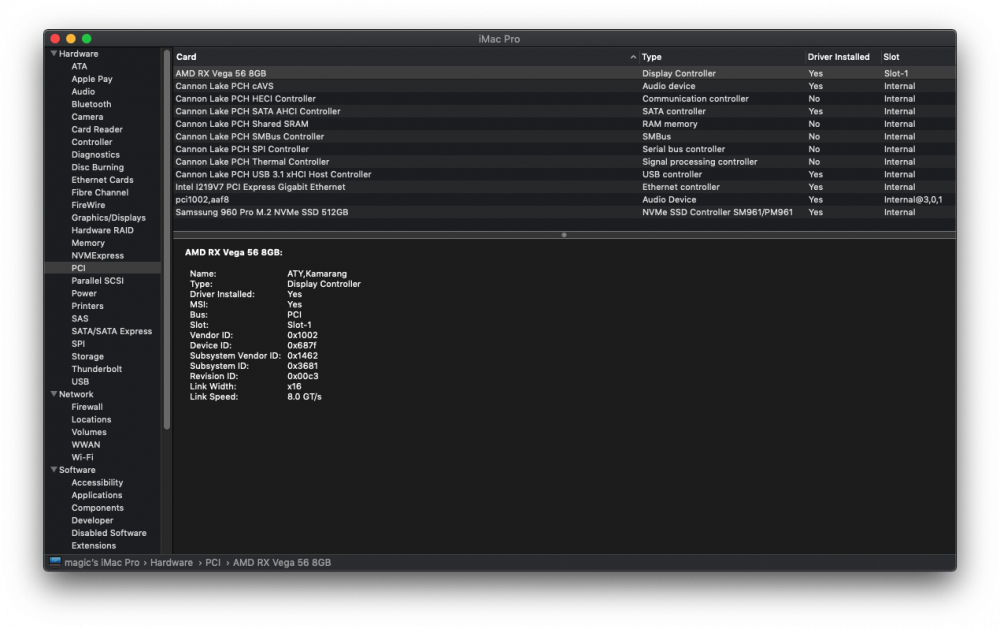Select Locations under Network
1000x629 pixels.
[91, 419]
